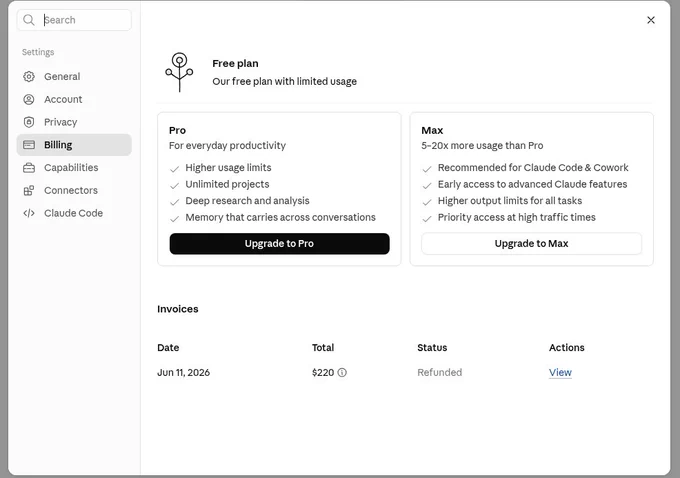Image resolution: width=680 pixels, height=478 pixels.
Task: Click 'Priority access at high traffic times'
Action: (x=517, y=217)
